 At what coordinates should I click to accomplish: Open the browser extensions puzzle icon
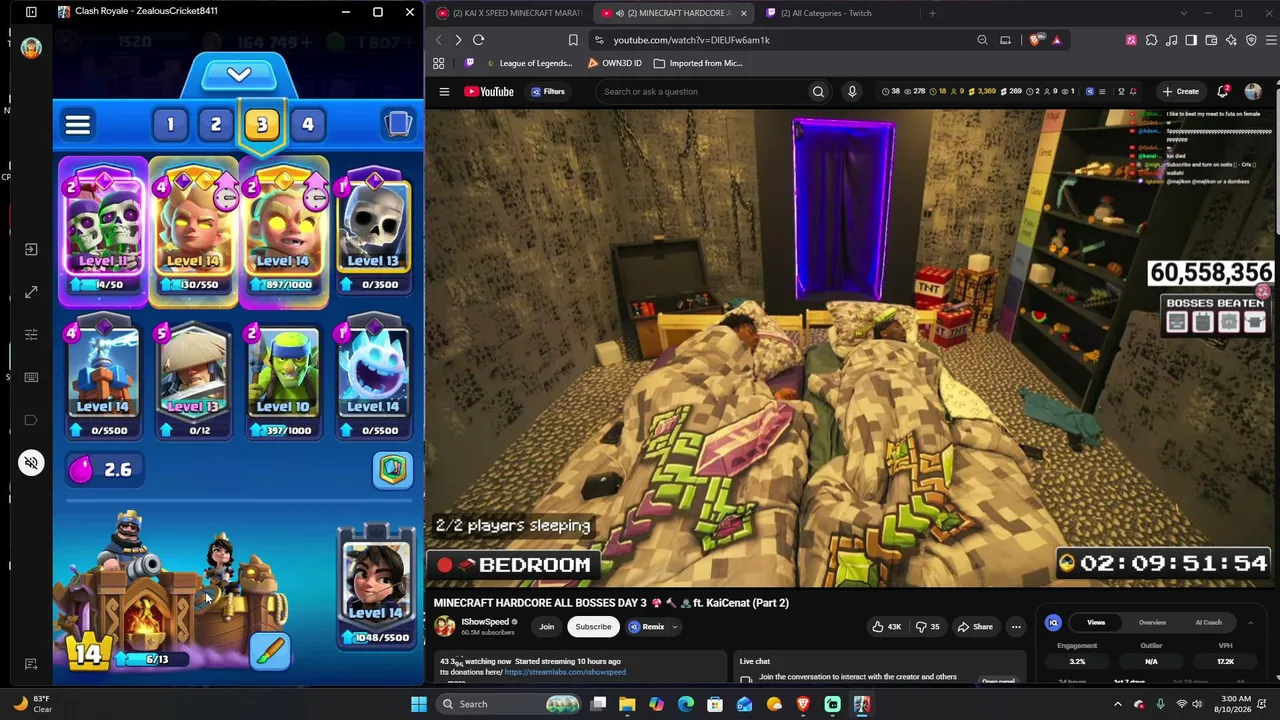pos(1151,40)
